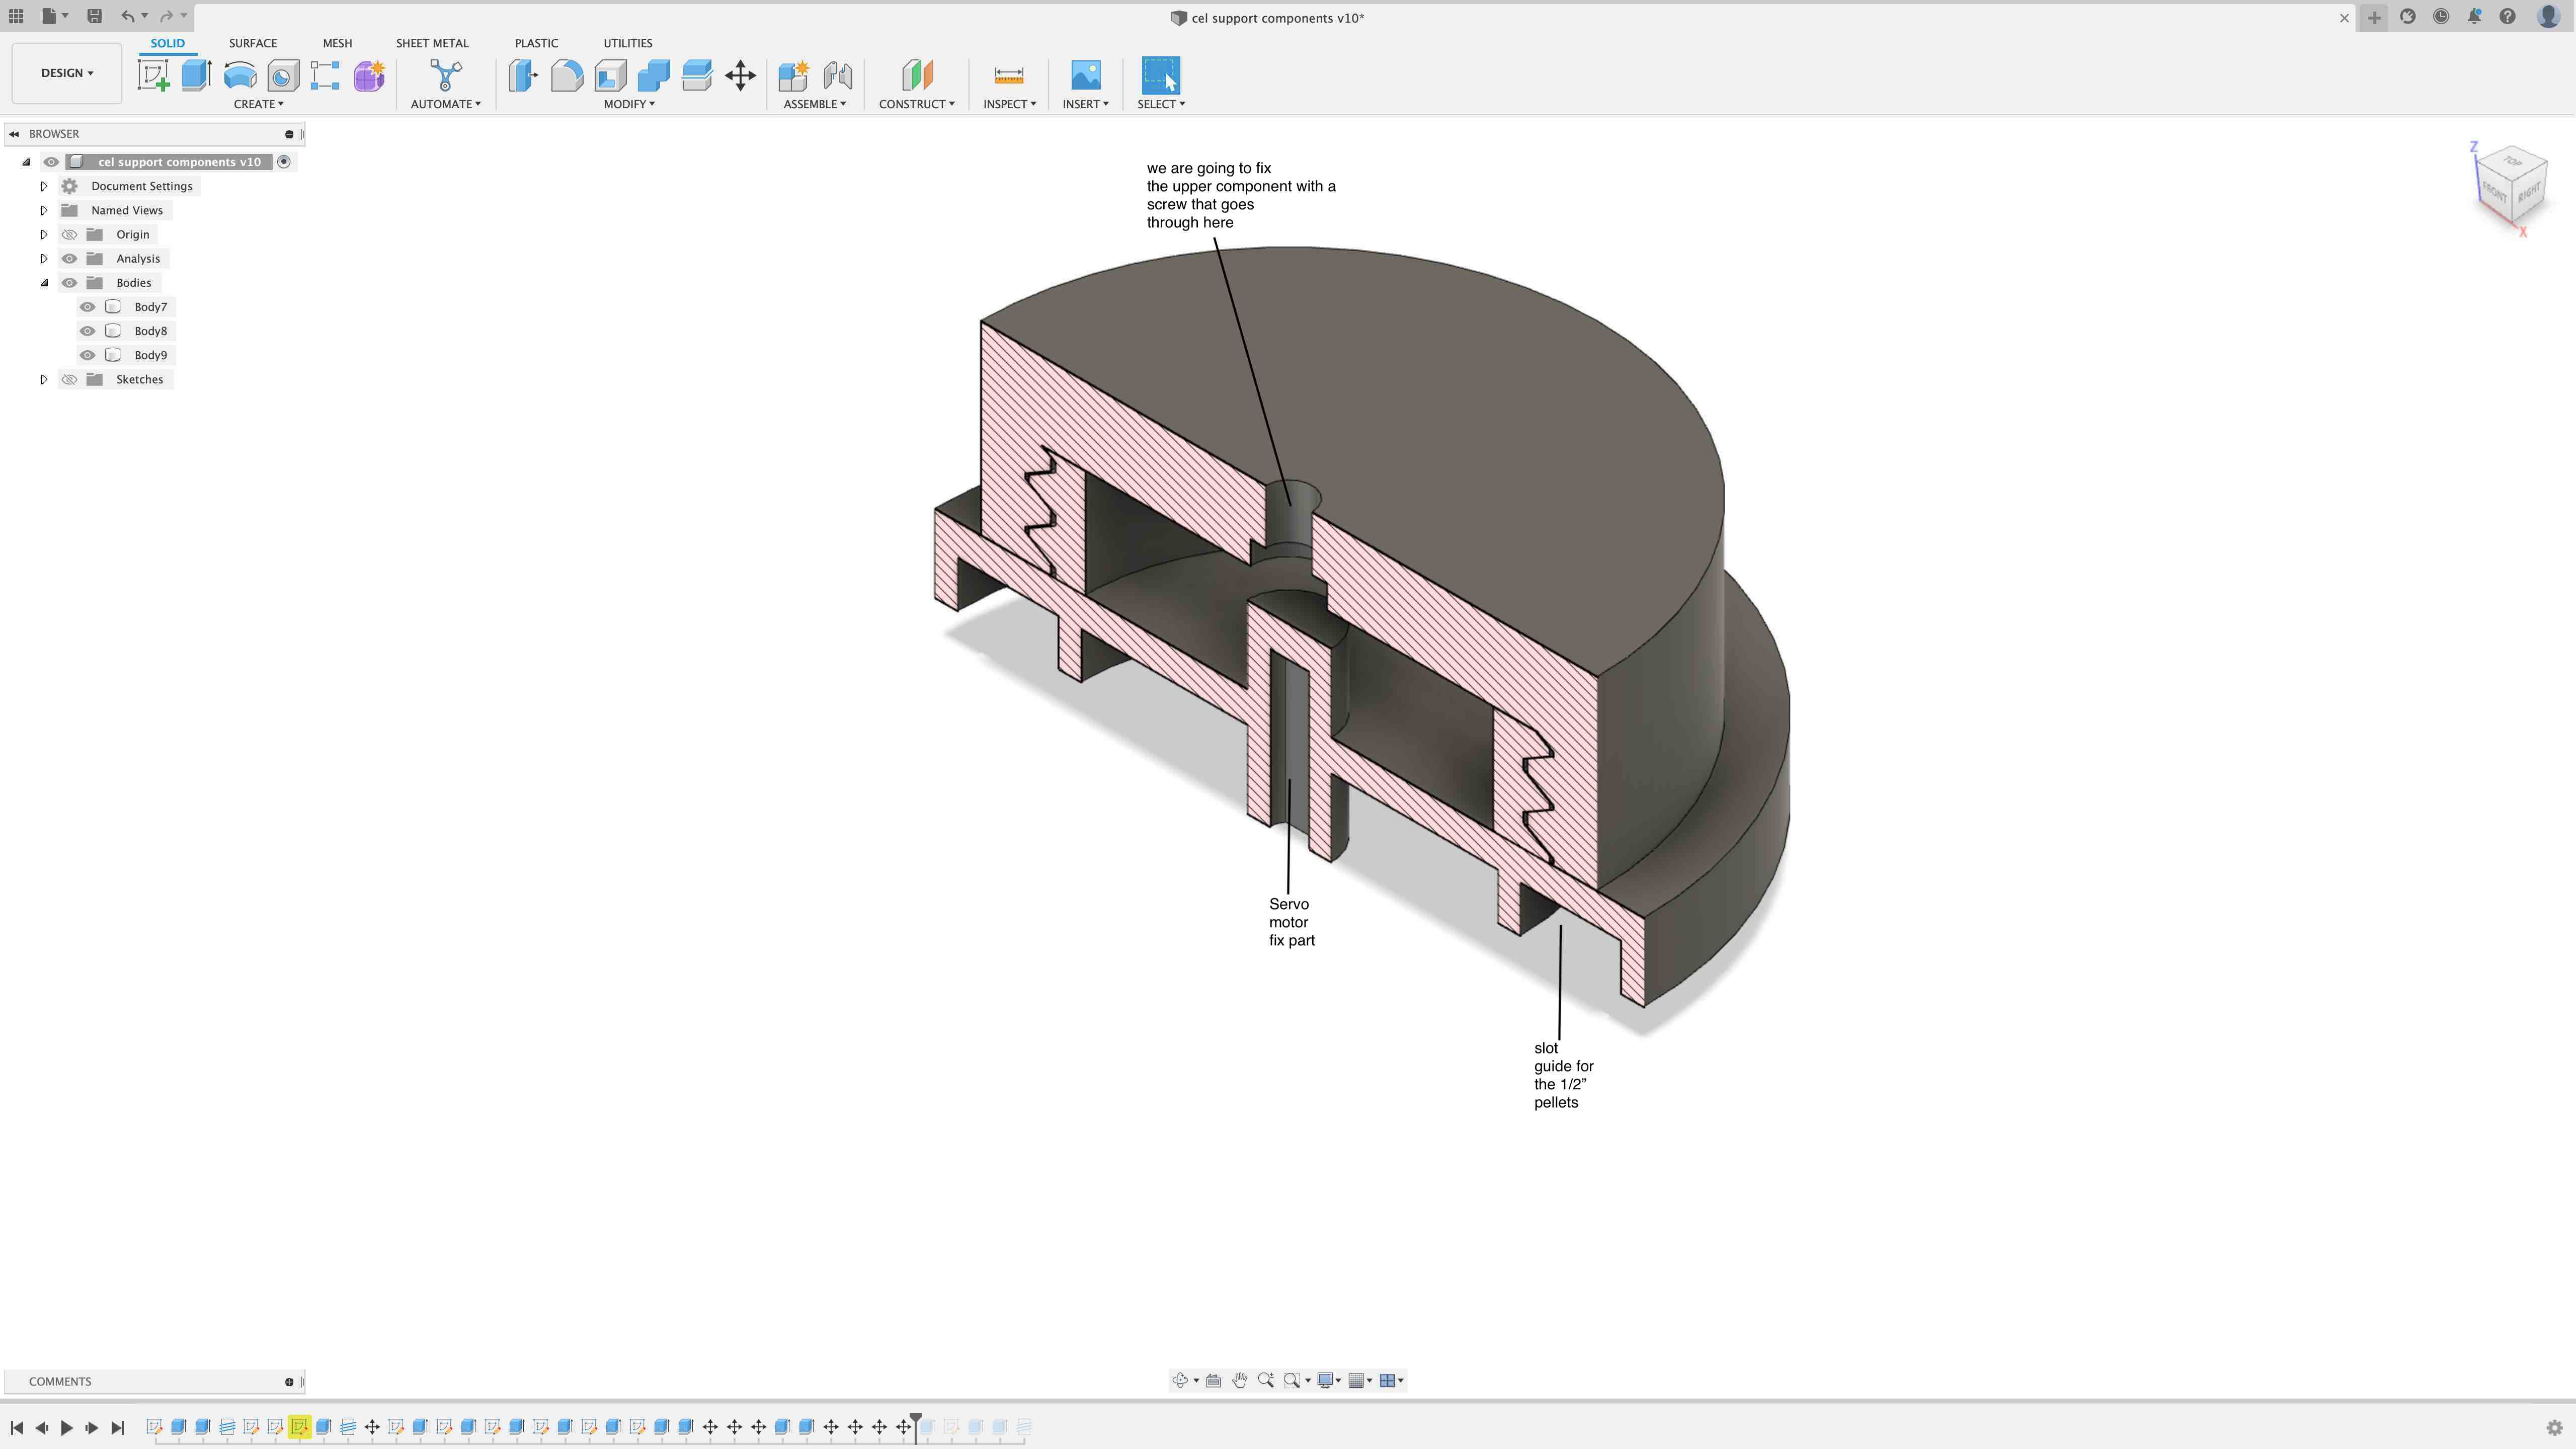Click the Measure tool icon
2576x1449 pixels.
tap(1008, 76)
